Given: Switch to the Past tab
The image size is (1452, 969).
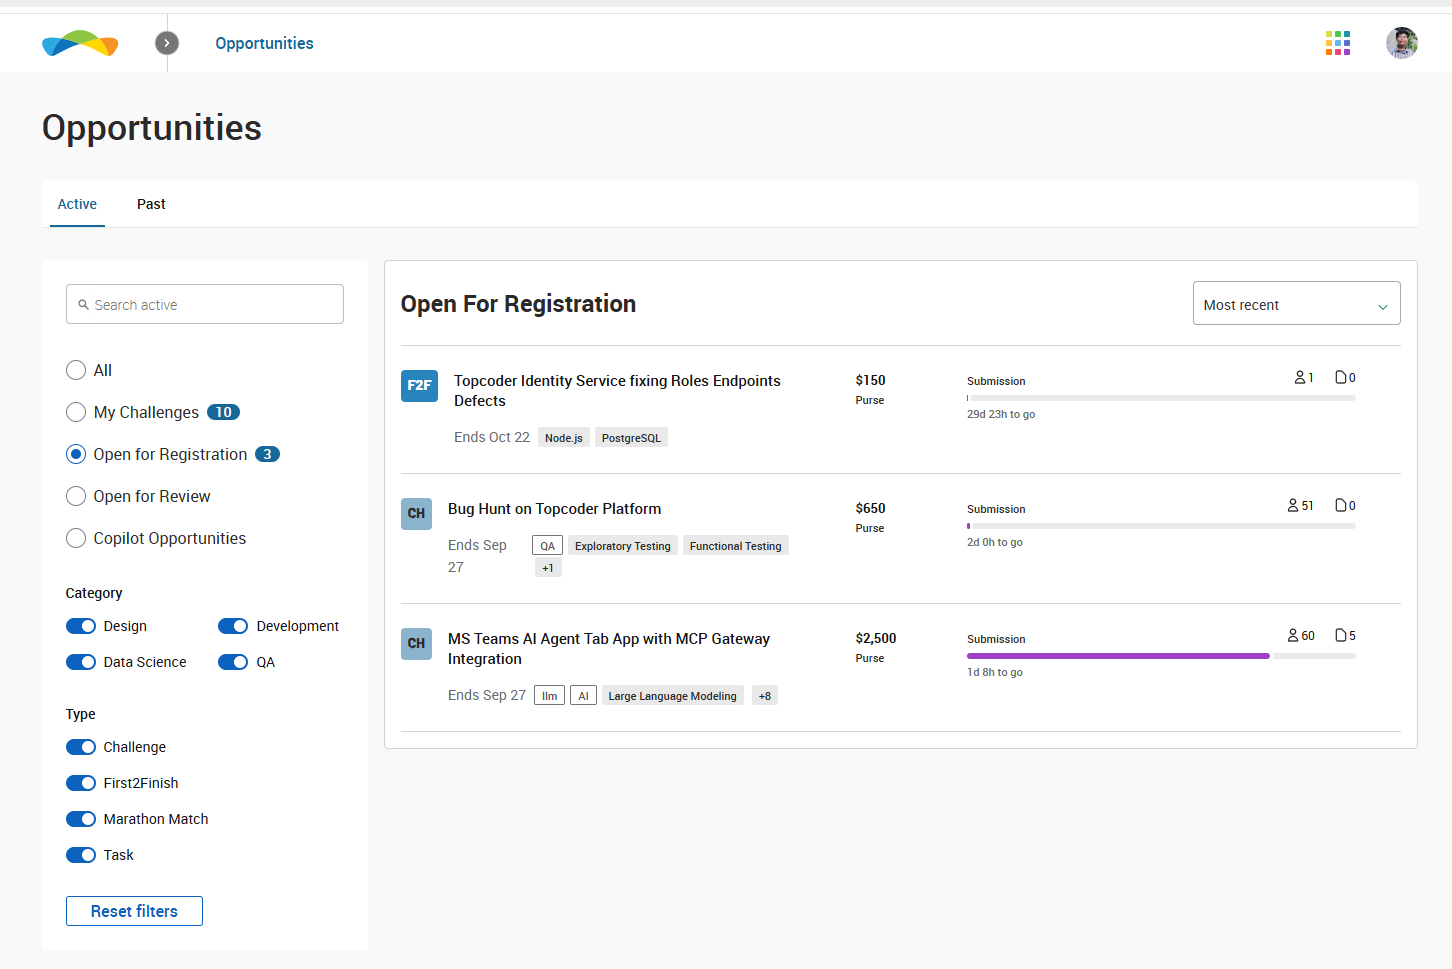Looking at the screenshot, I should point(151,204).
